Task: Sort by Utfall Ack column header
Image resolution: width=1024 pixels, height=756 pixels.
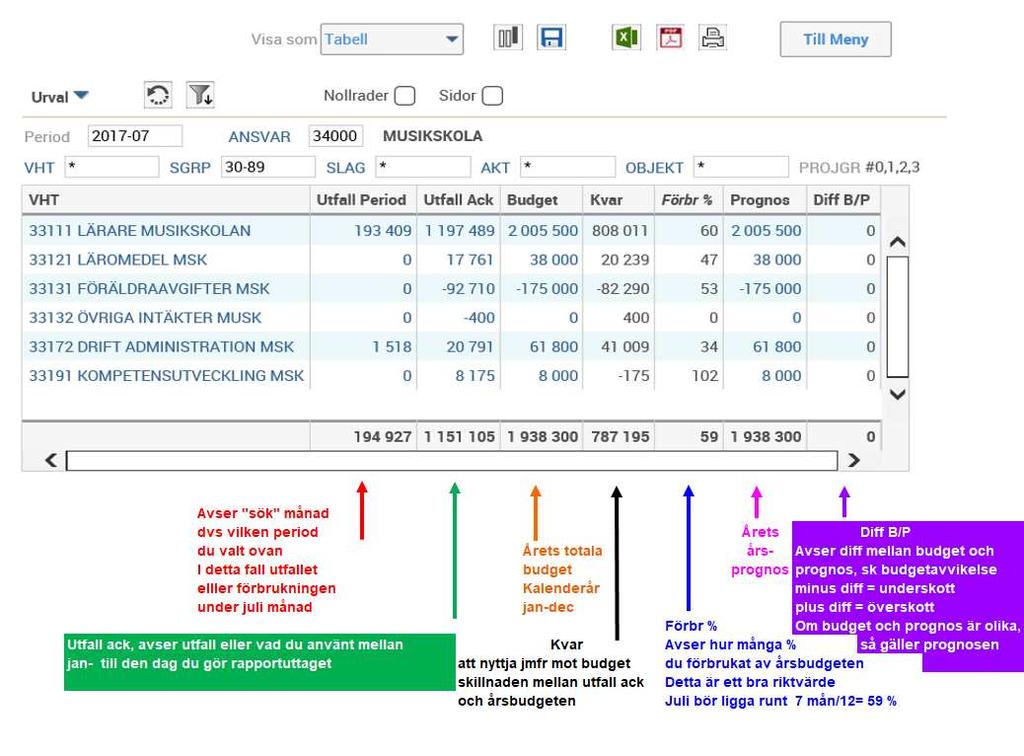Action: tap(458, 200)
